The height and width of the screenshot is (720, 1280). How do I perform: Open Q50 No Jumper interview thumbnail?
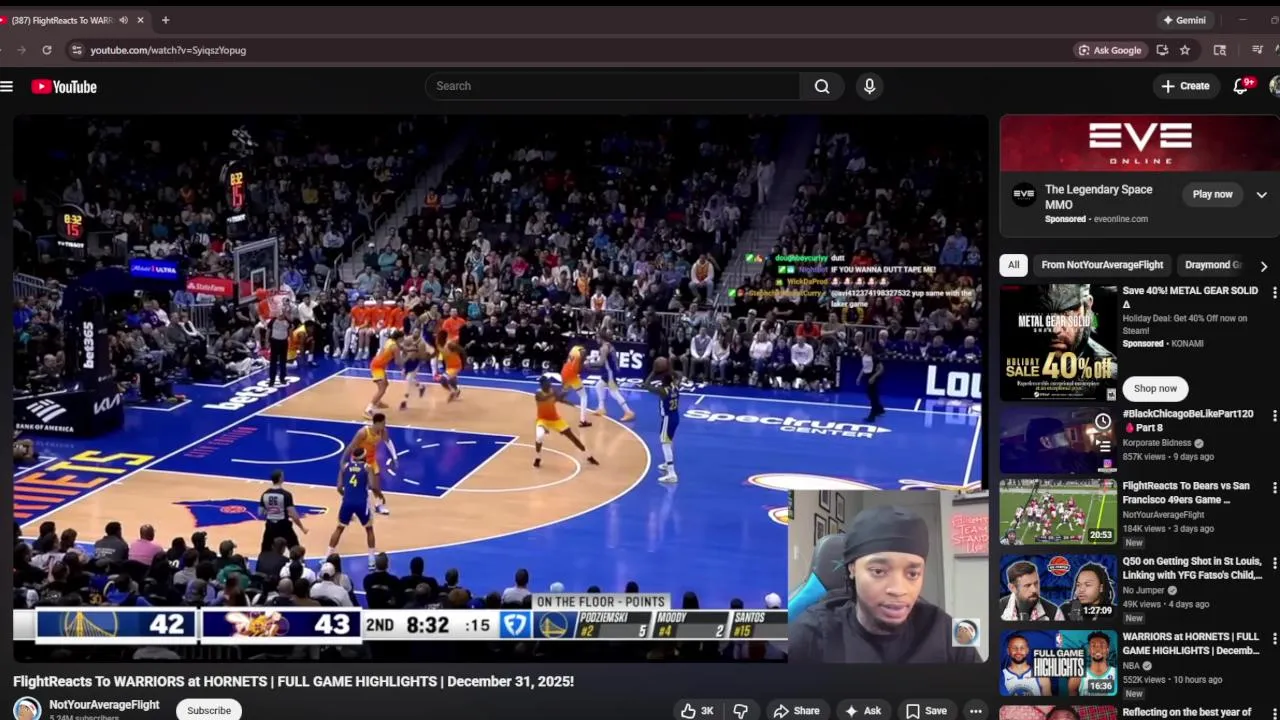1059,588
